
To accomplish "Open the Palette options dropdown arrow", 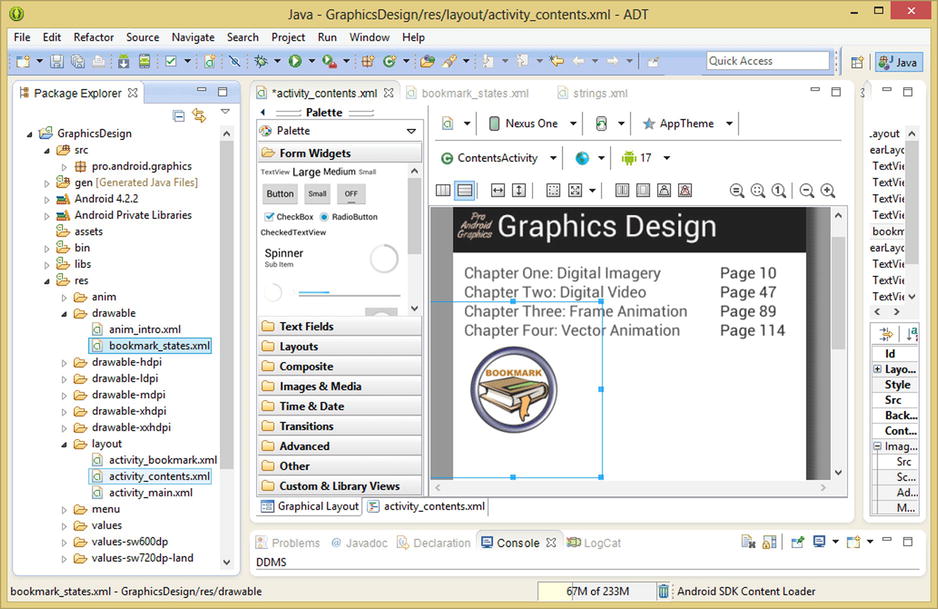I will pyautogui.click(x=411, y=131).
